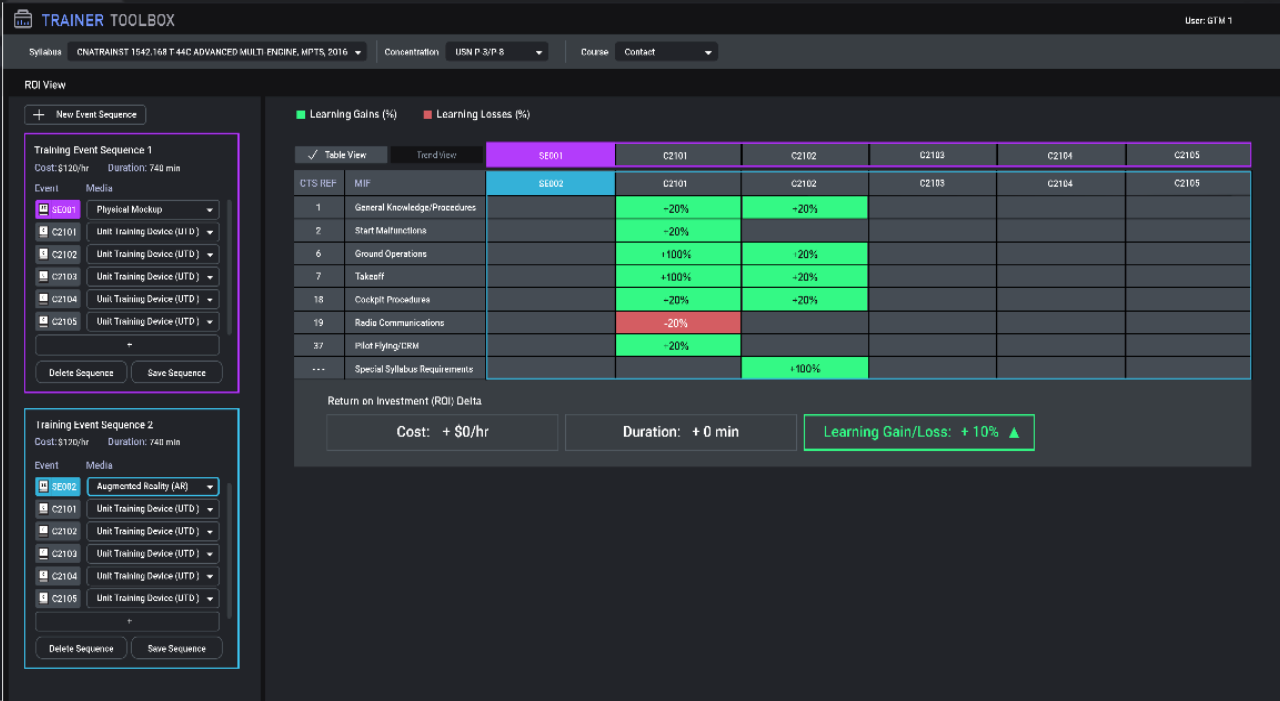Click the C2103 event icon in Sequence 1
1280x701 pixels.
[43, 277]
